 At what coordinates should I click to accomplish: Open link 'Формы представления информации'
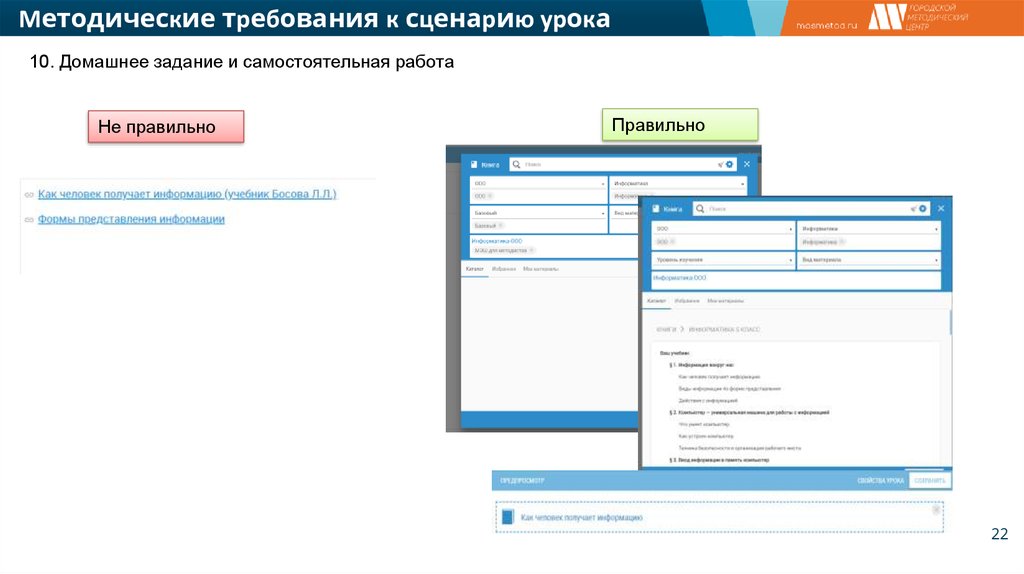coord(131,220)
